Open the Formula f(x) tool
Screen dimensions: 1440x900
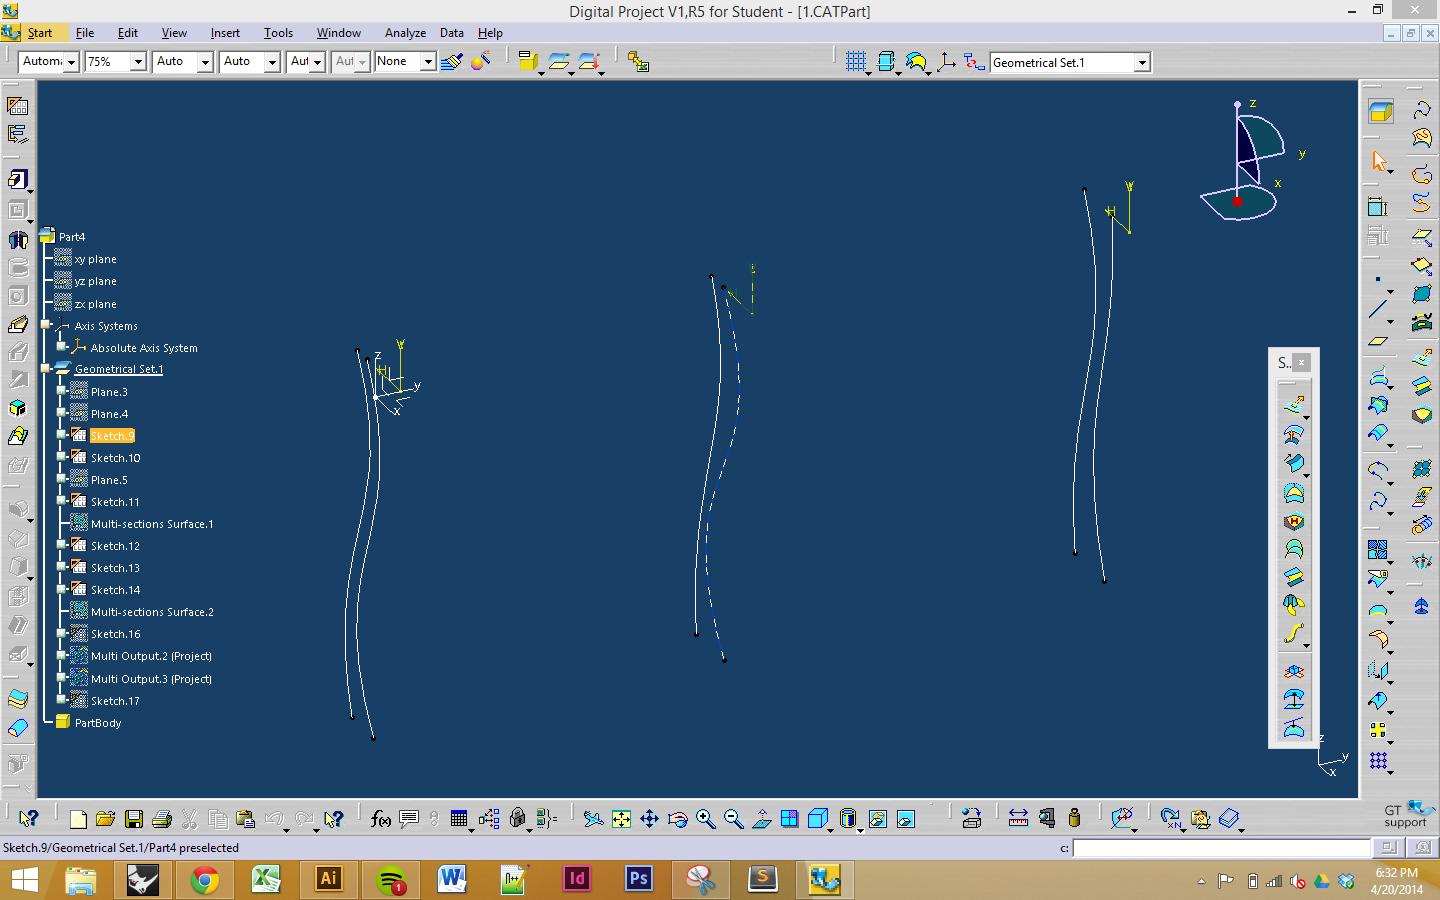pyautogui.click(x=381, y=819)
